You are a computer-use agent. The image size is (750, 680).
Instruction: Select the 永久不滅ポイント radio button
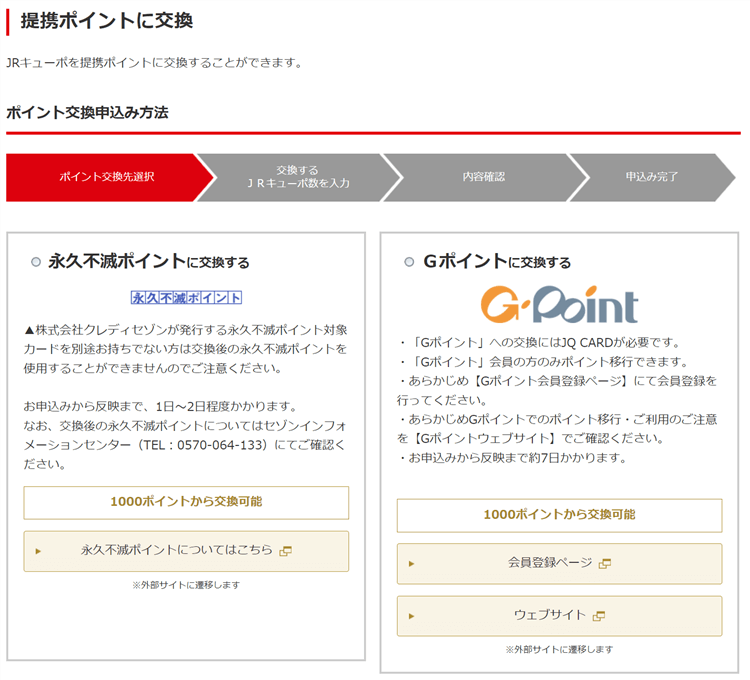36,263
